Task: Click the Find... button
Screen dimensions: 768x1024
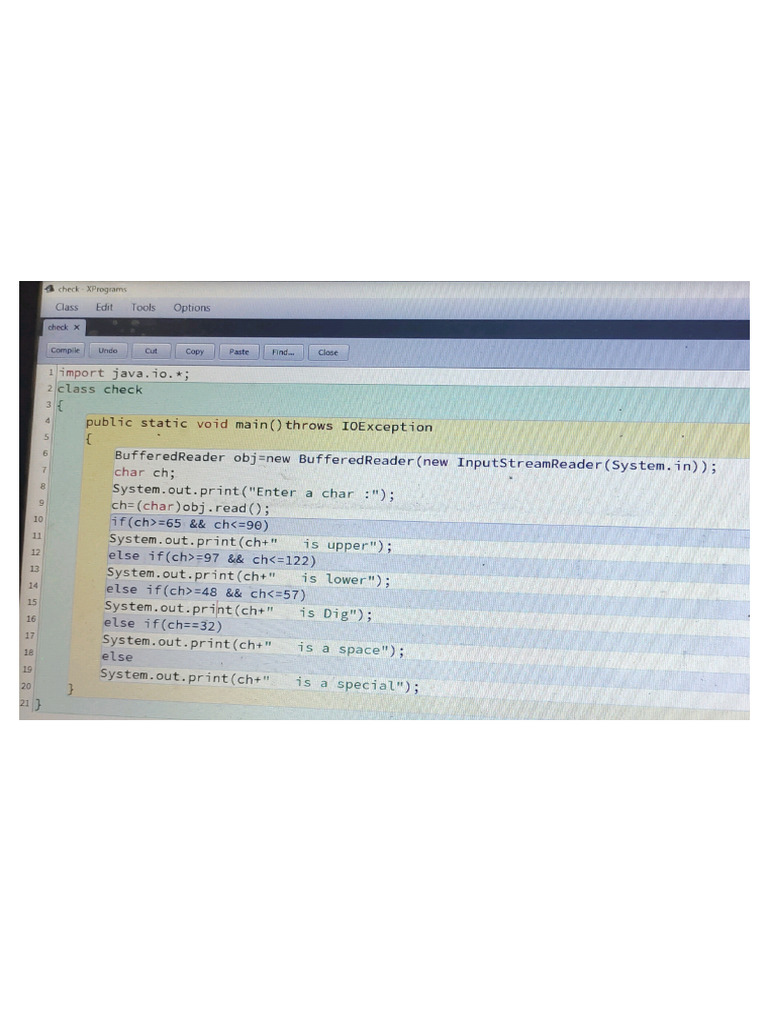Action: (283, 352)
